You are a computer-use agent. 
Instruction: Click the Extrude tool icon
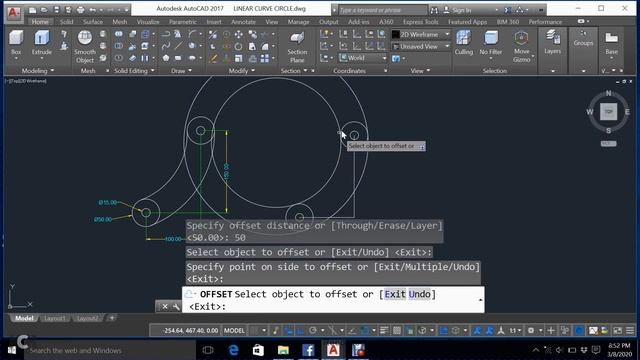(41, 38)
